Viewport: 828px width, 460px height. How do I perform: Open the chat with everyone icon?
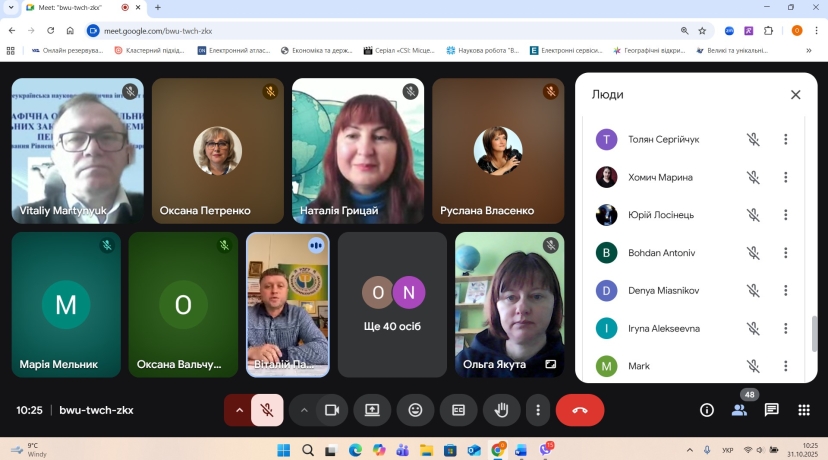[771, 410]
